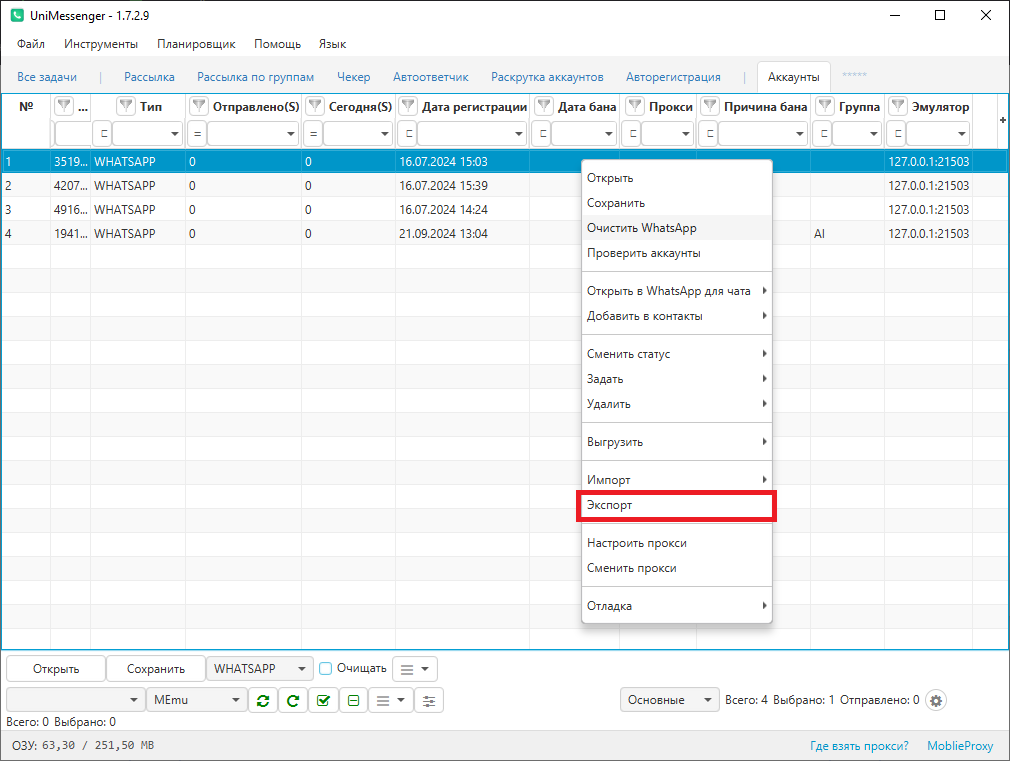Click the filter funnel icon for Прокси column
1010x761 pixels.
point(635,107)
